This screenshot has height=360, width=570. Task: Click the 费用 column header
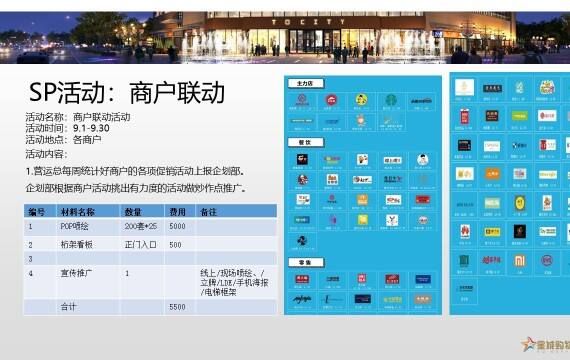179,212
